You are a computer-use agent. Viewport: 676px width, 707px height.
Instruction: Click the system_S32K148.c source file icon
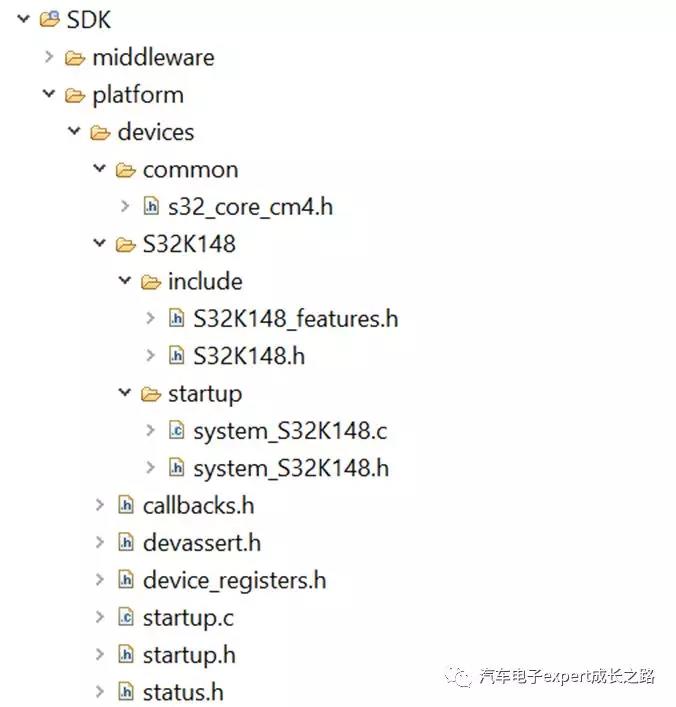click(x=177, y=431)
